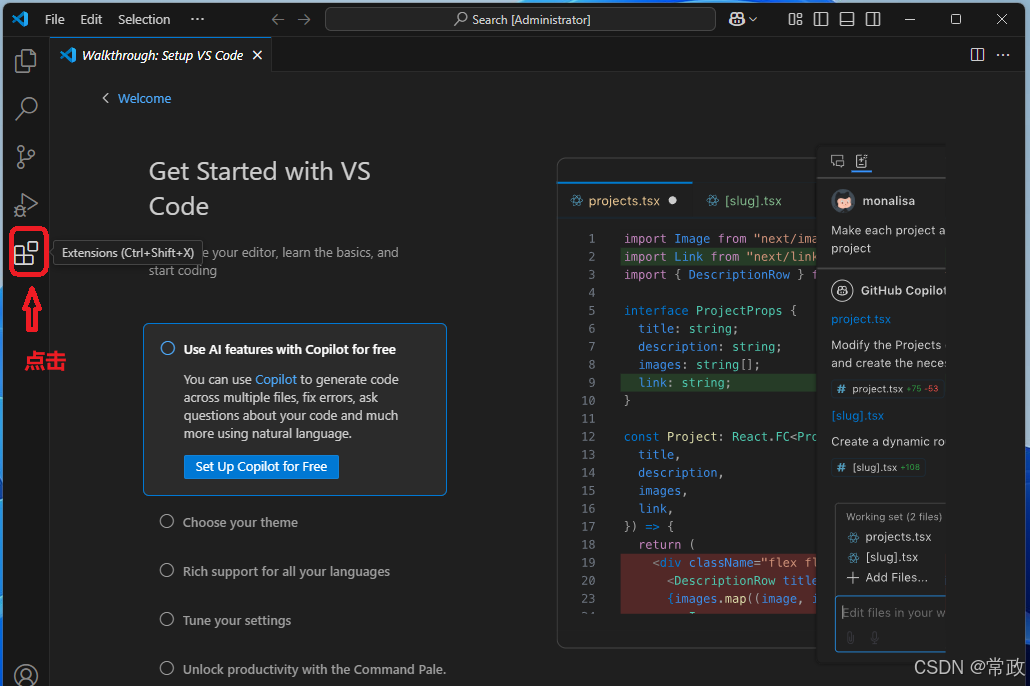Open Customize Layout in title bar
Viewport: 1030px width, 686px height.
tap(795, 20)
